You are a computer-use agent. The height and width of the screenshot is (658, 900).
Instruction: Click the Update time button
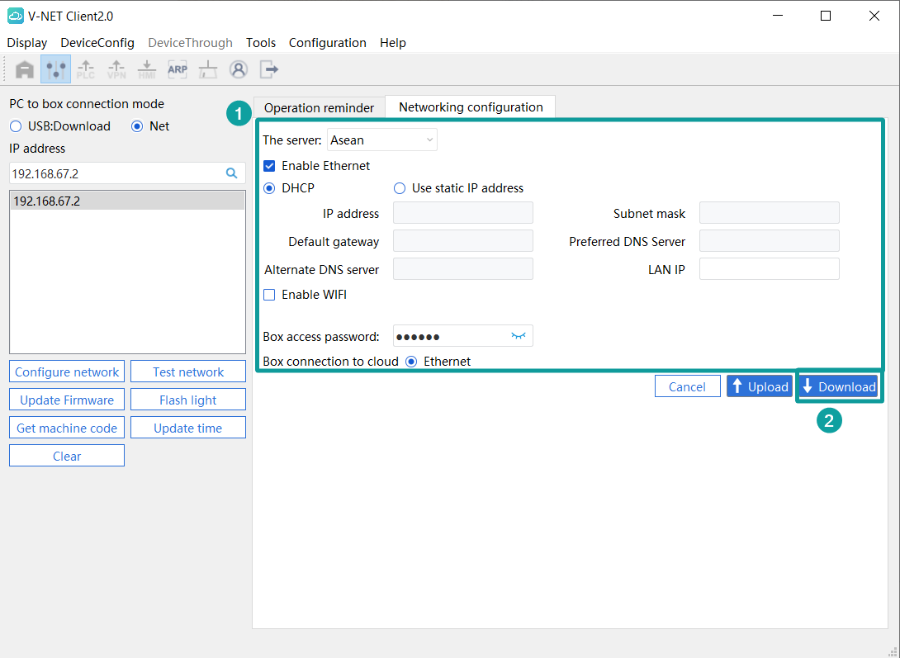[188, 428]
